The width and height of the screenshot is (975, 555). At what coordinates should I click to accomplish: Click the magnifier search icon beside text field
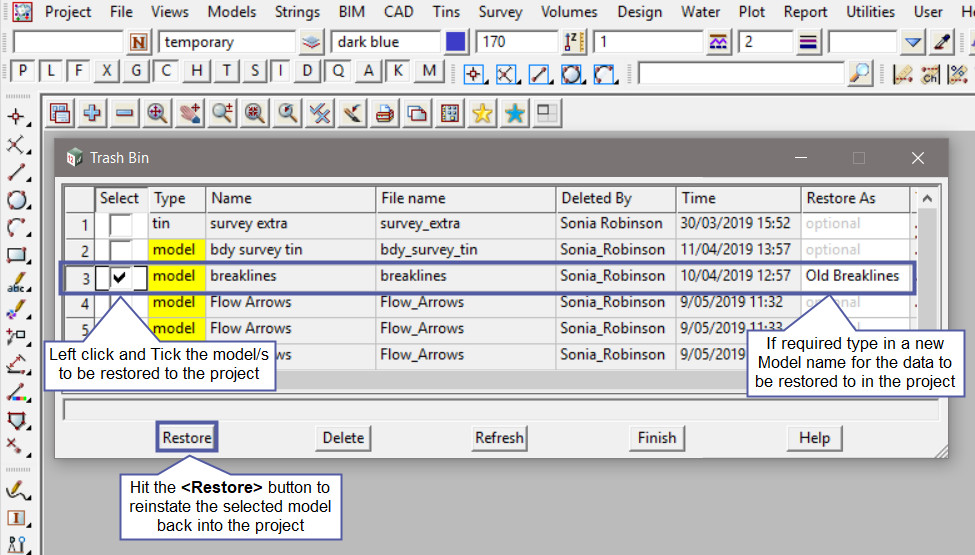(x=859, y=73)
